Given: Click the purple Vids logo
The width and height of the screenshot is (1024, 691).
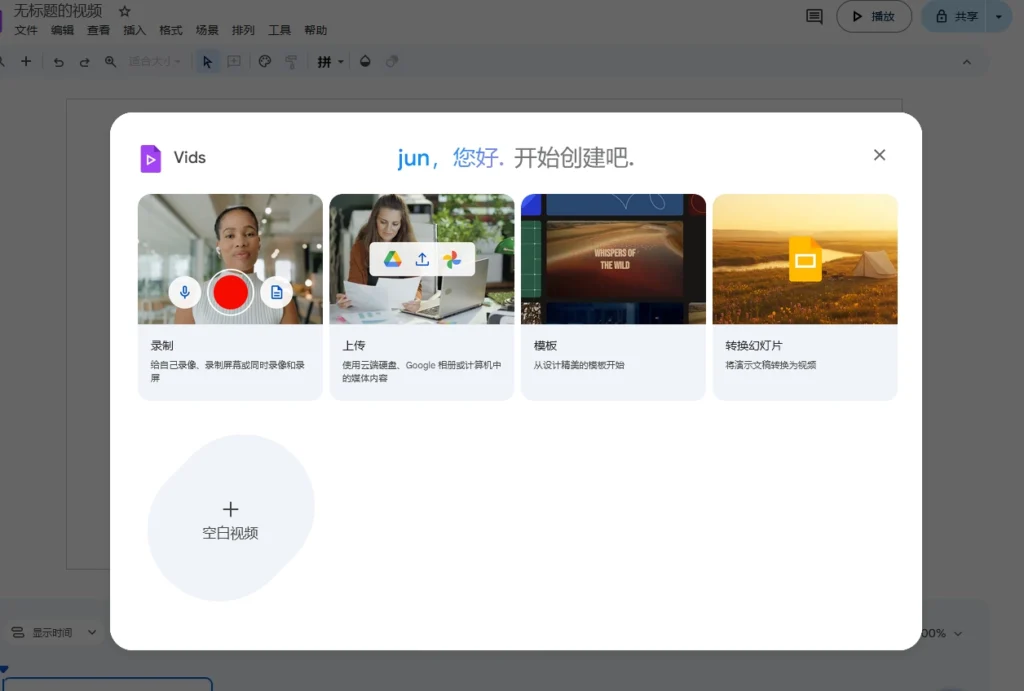Looking at the screenshot, I should (151, 158).
